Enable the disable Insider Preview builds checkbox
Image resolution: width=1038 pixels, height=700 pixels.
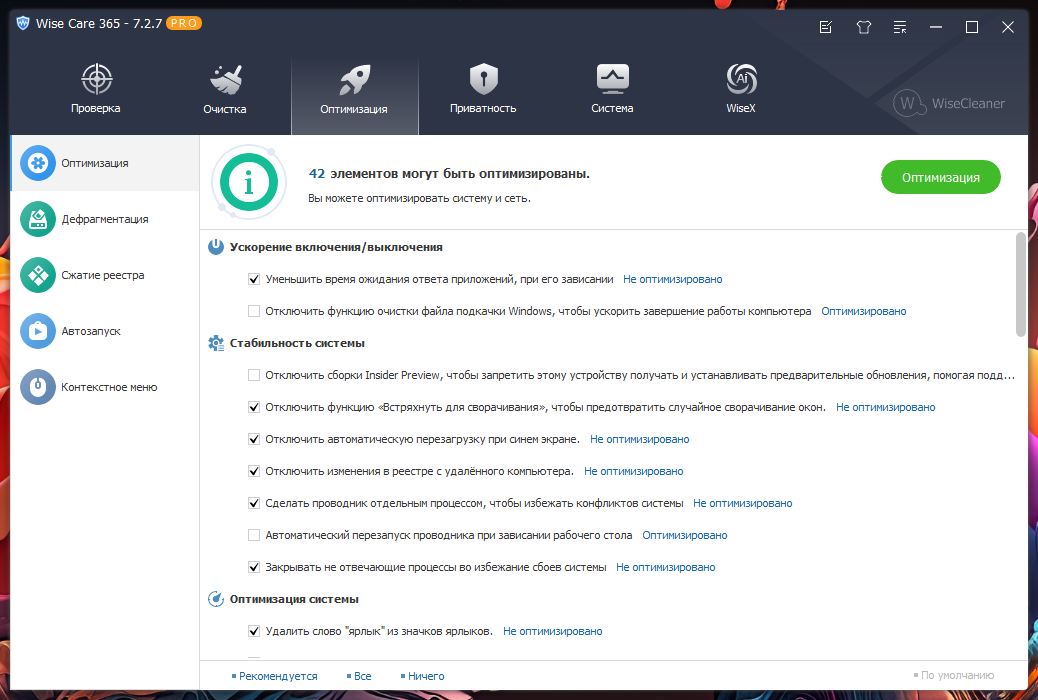pyautogui.click(x=254, y=375)
